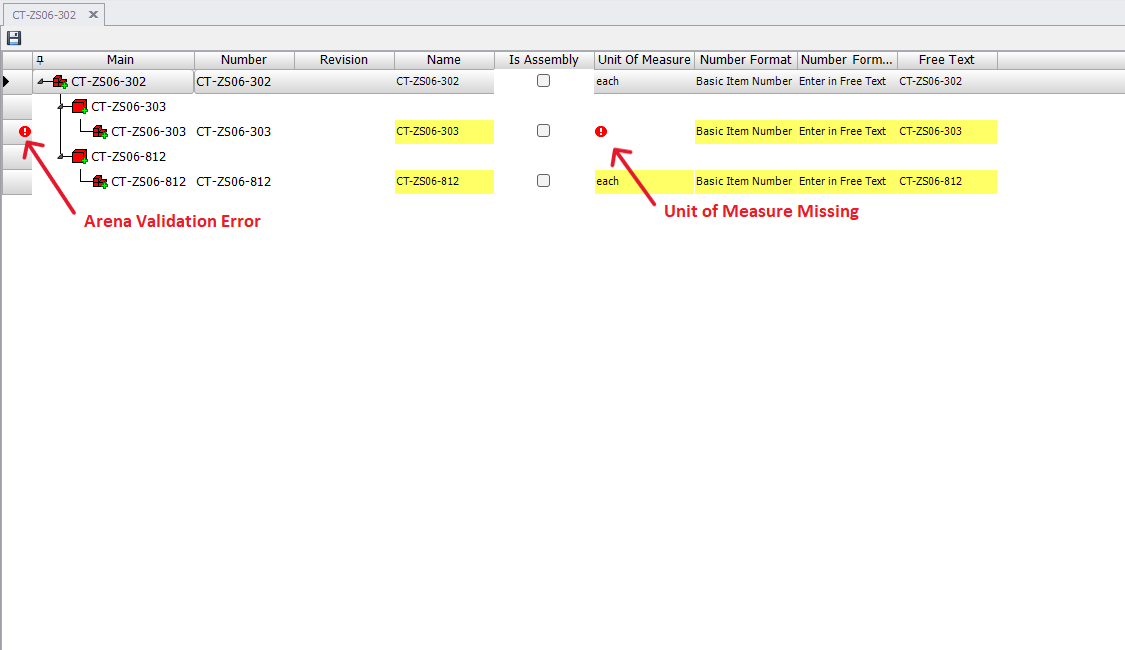This screenshot has width=1125, height=650.
Task: Click the Number Format column header
Action: pos(745,60)
